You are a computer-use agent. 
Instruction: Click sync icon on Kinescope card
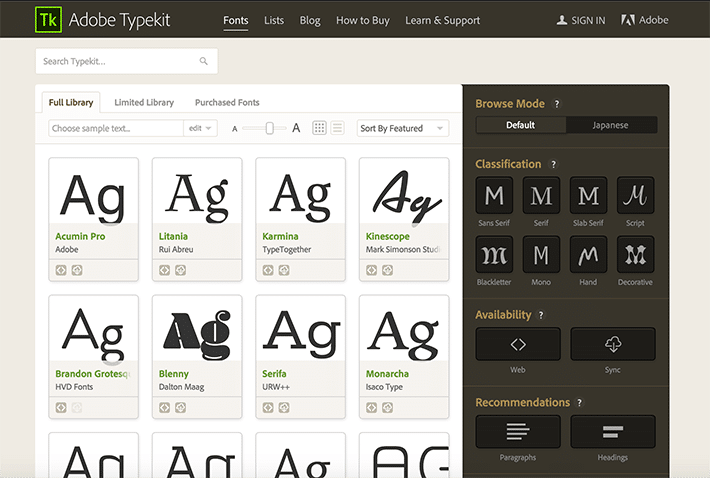tap(388, 270)
